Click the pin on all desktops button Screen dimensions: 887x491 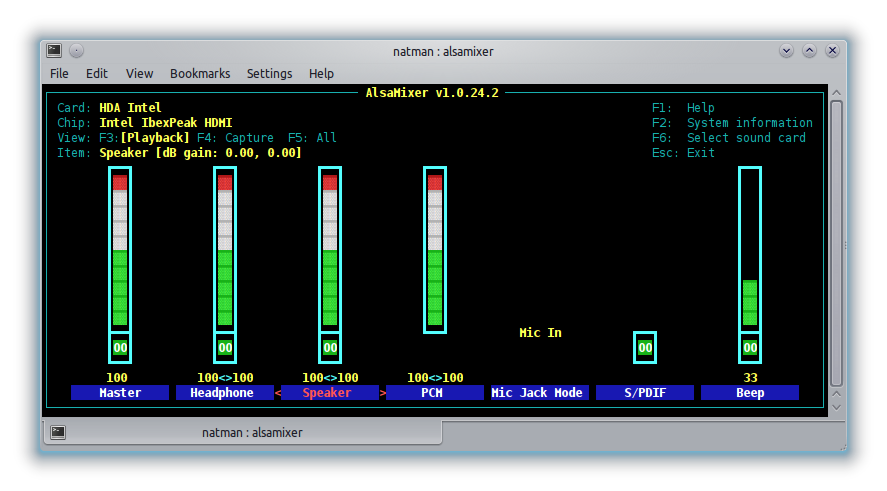[x=77, y=51]
